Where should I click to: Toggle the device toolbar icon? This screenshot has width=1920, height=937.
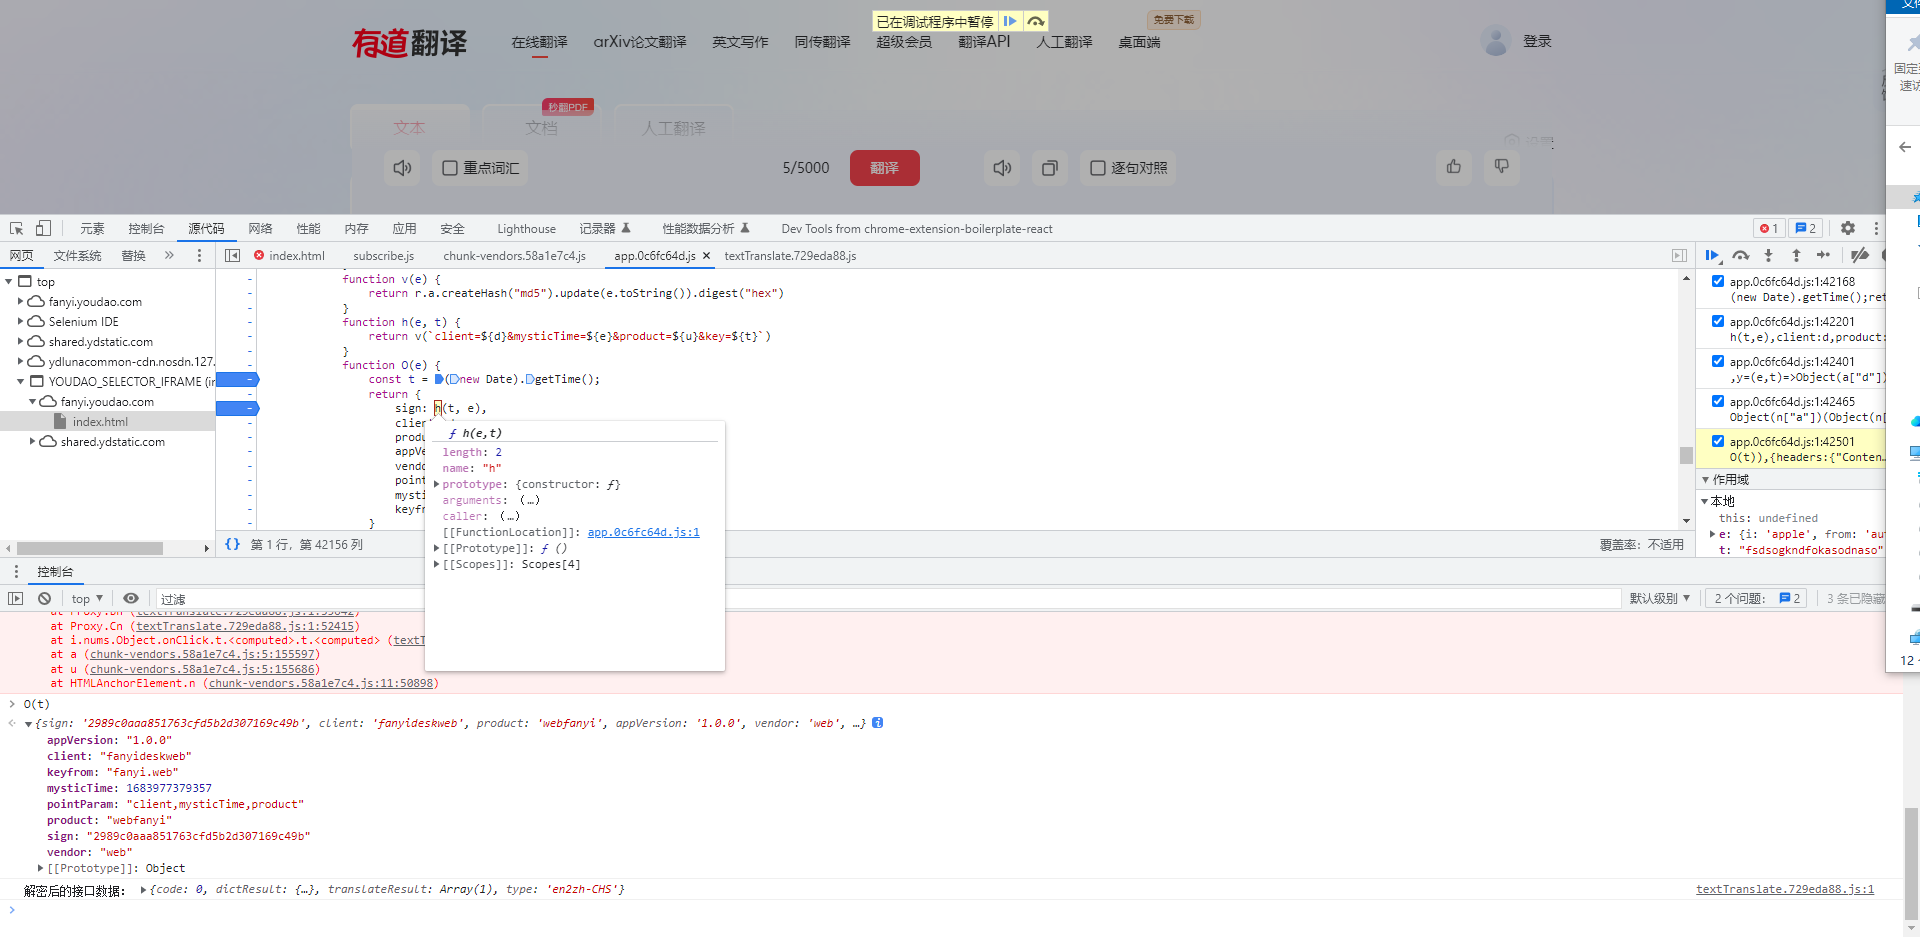click(x=43, y=229)
